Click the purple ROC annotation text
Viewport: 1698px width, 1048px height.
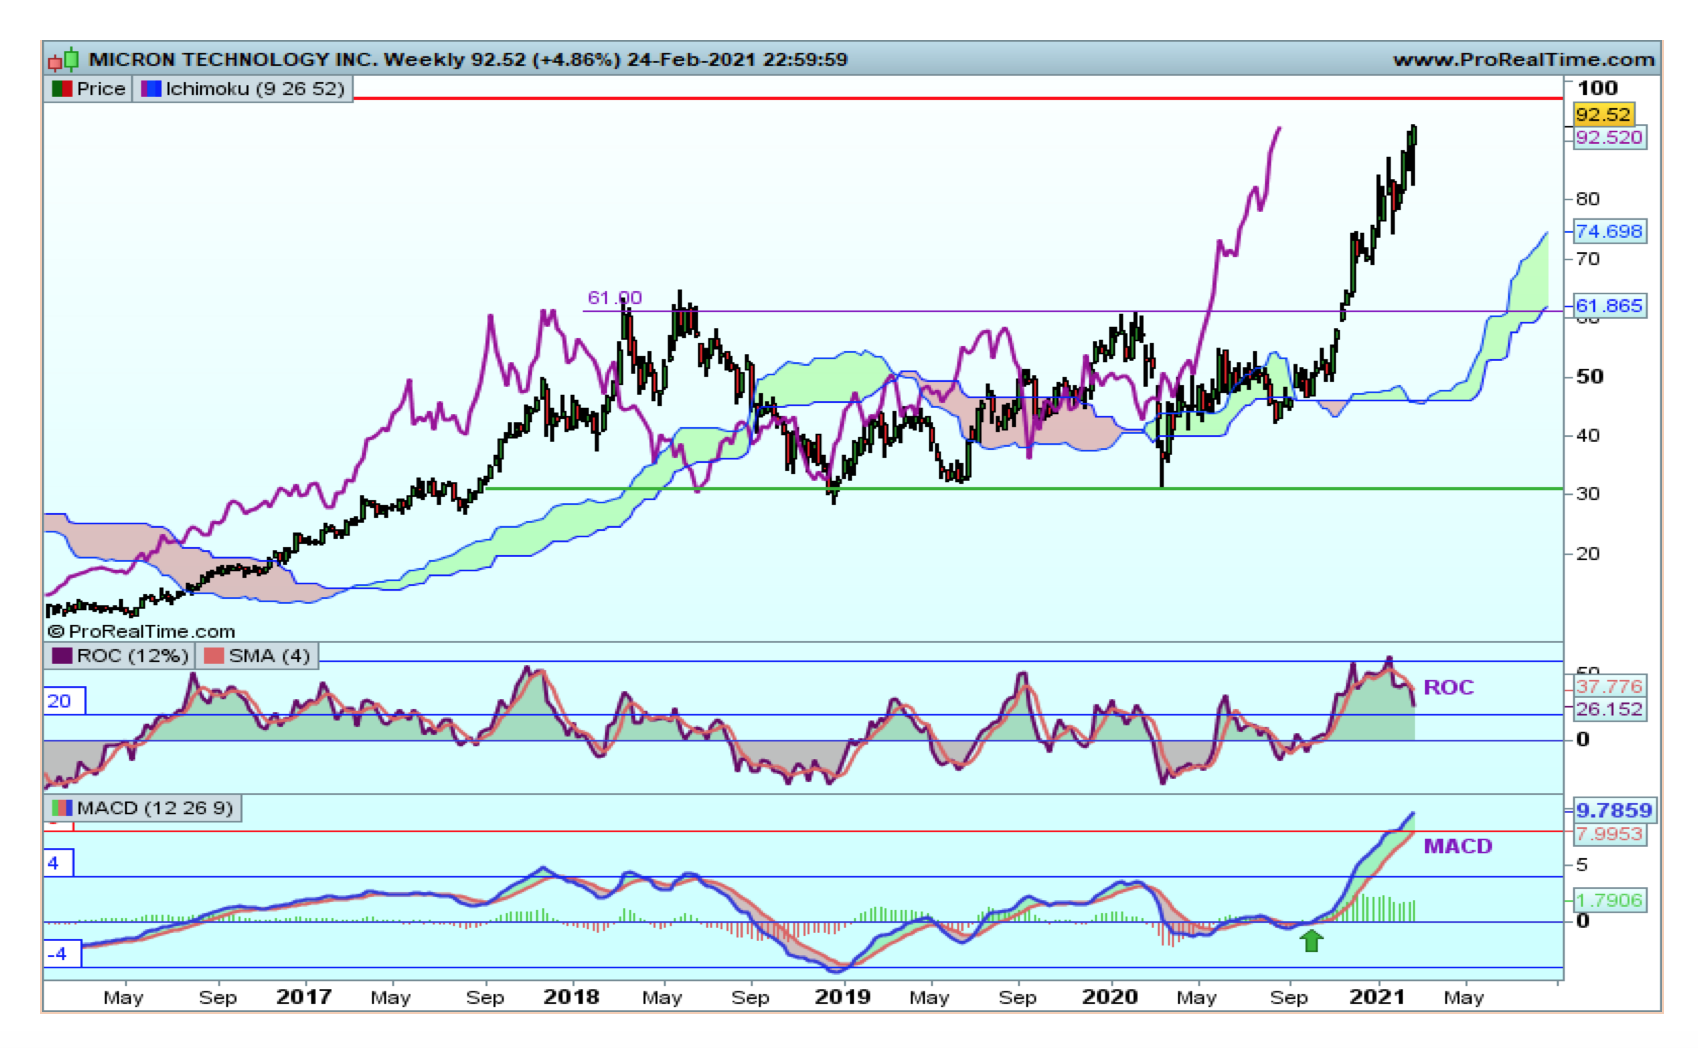(x=1448, y=688)
